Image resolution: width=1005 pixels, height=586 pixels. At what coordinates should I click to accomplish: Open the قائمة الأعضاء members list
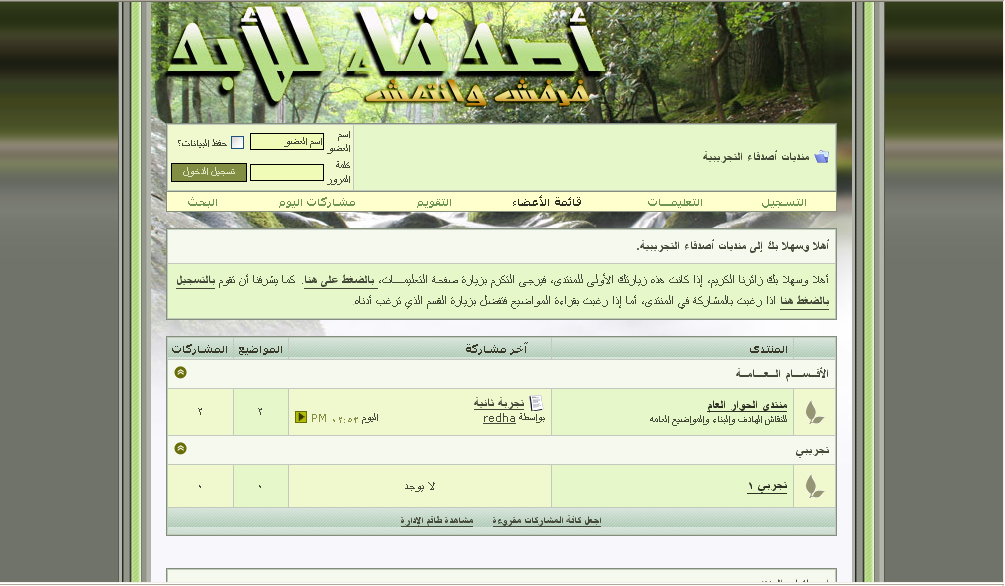tap(546, 203)
